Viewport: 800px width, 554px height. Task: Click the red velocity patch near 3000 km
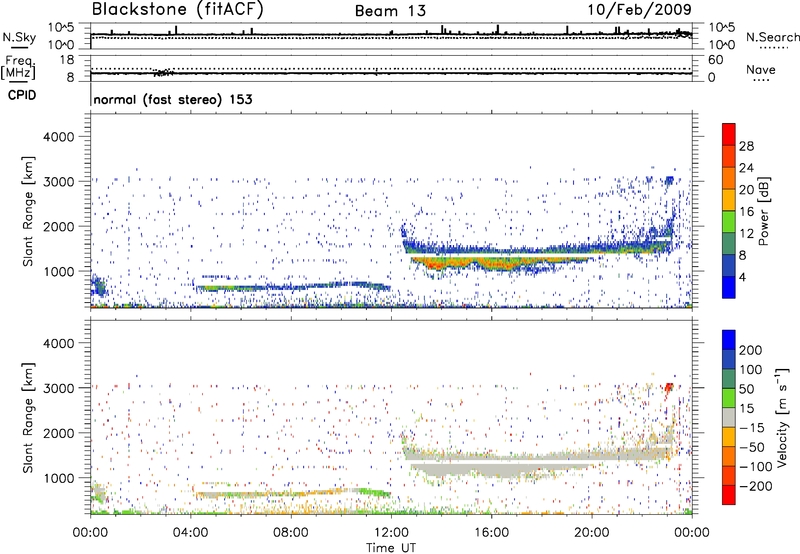tap(668, 387)
